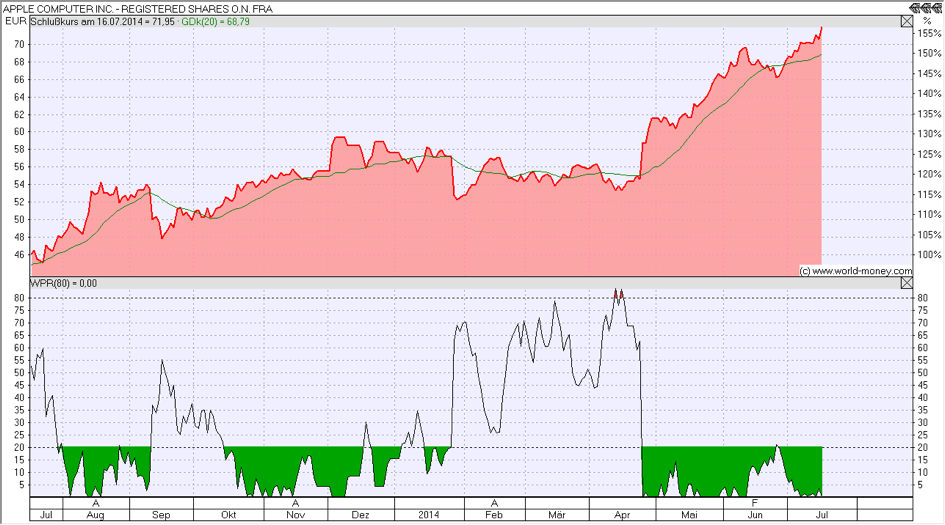The width and height of the screenshot is (945, 525).
Task: Click the rightmost of the three arrow icons
Action: tap(936, 8)
